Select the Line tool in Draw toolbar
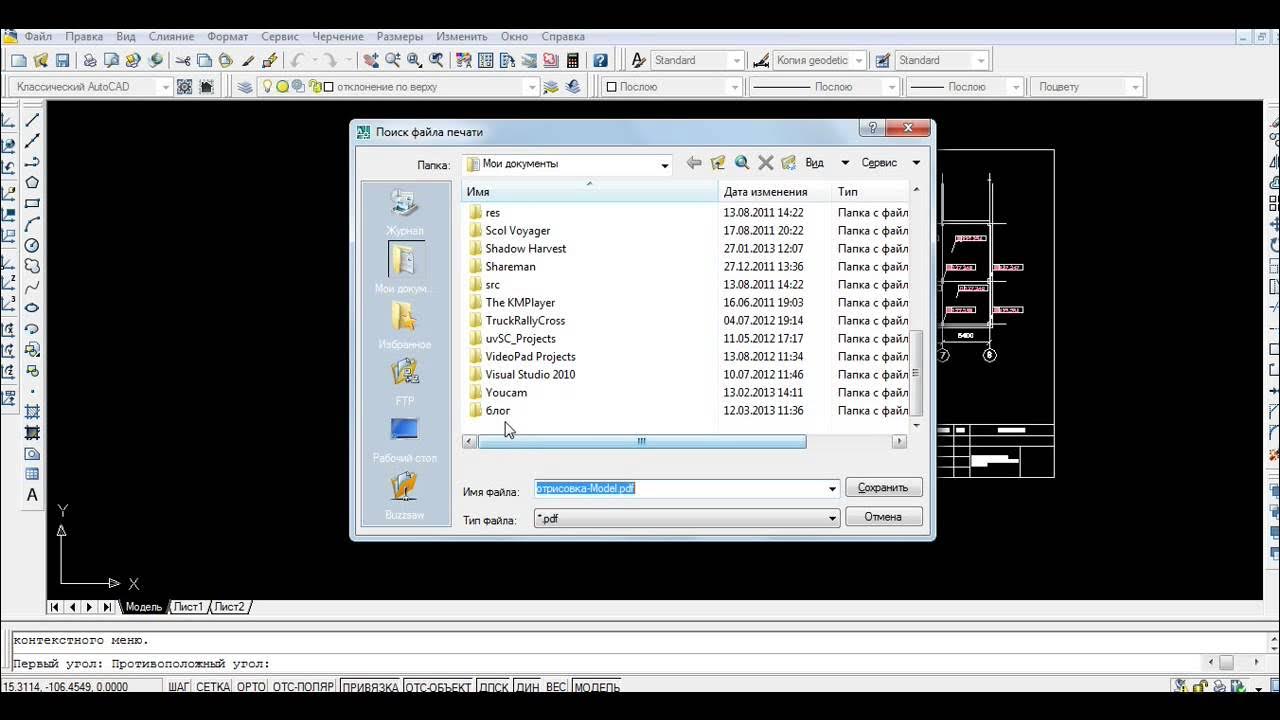 [x=32, y=120]
